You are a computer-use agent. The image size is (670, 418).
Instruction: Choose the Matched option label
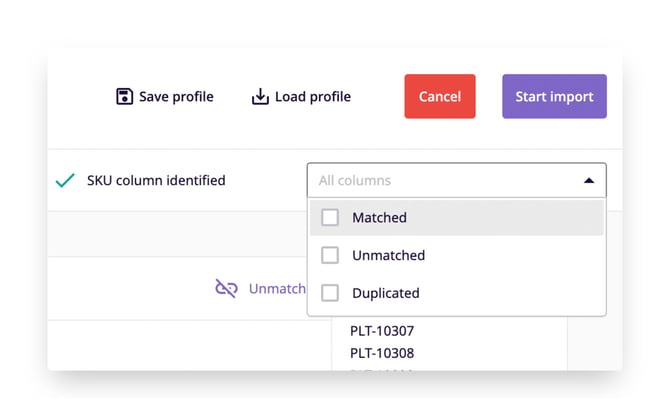click(x=379, y=218)
